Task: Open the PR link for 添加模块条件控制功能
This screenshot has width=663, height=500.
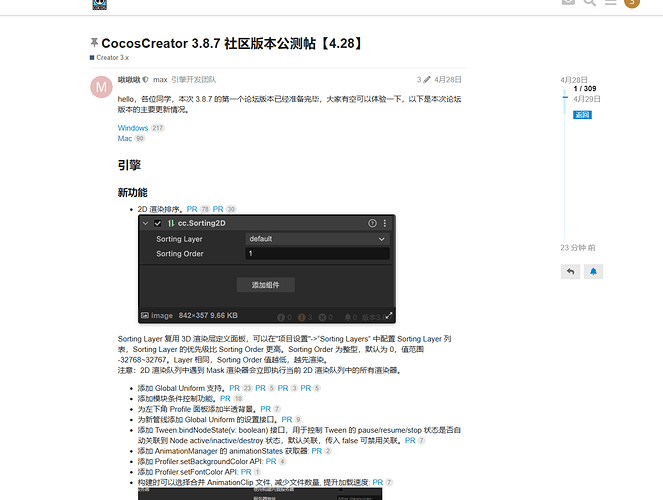Action: pyautogui.click(x=225, y=399)
